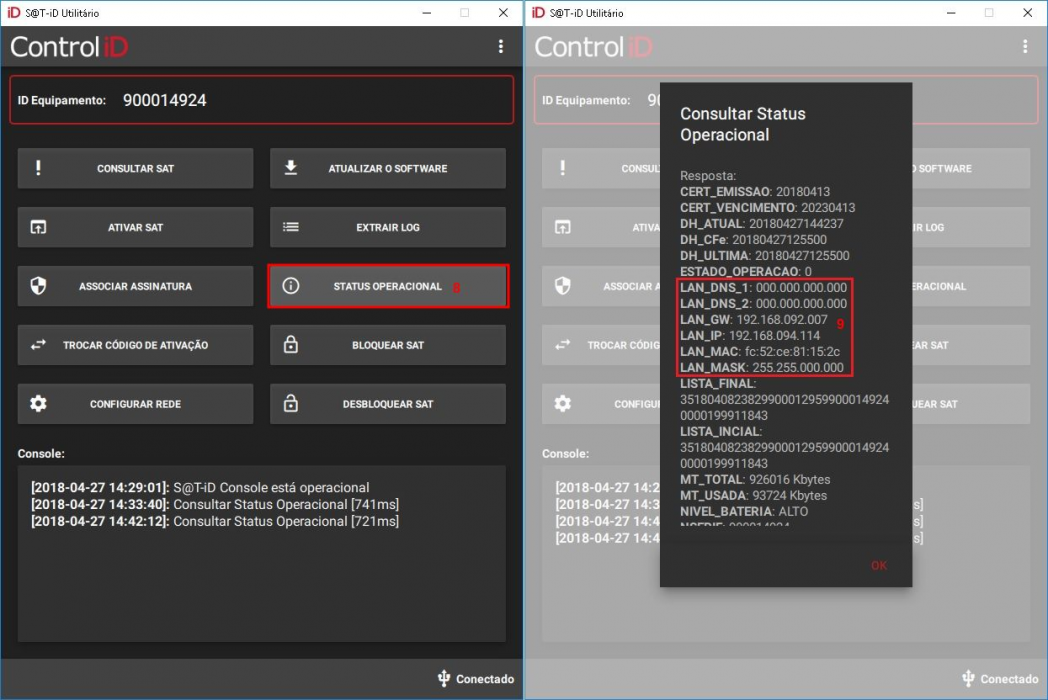Click the MT_TOTAL 926016 Kbytes line

(755, 479)
